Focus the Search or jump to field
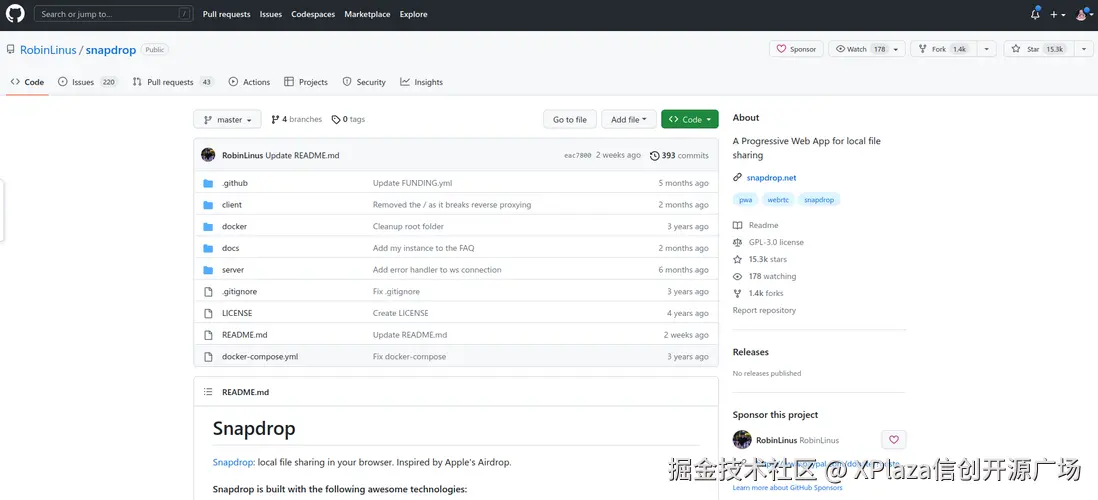The width and height of the screenshot is (1098, 500). tap(113, 14)
